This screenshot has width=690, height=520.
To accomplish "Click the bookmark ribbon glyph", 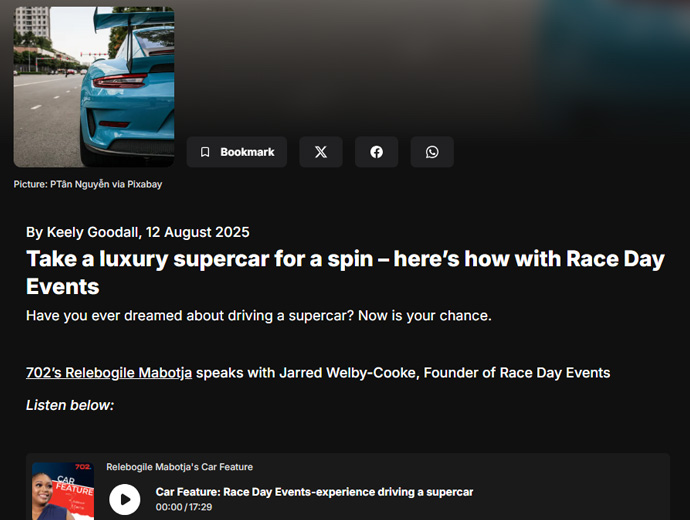I will pyautogui.click(x=205, y=152).
